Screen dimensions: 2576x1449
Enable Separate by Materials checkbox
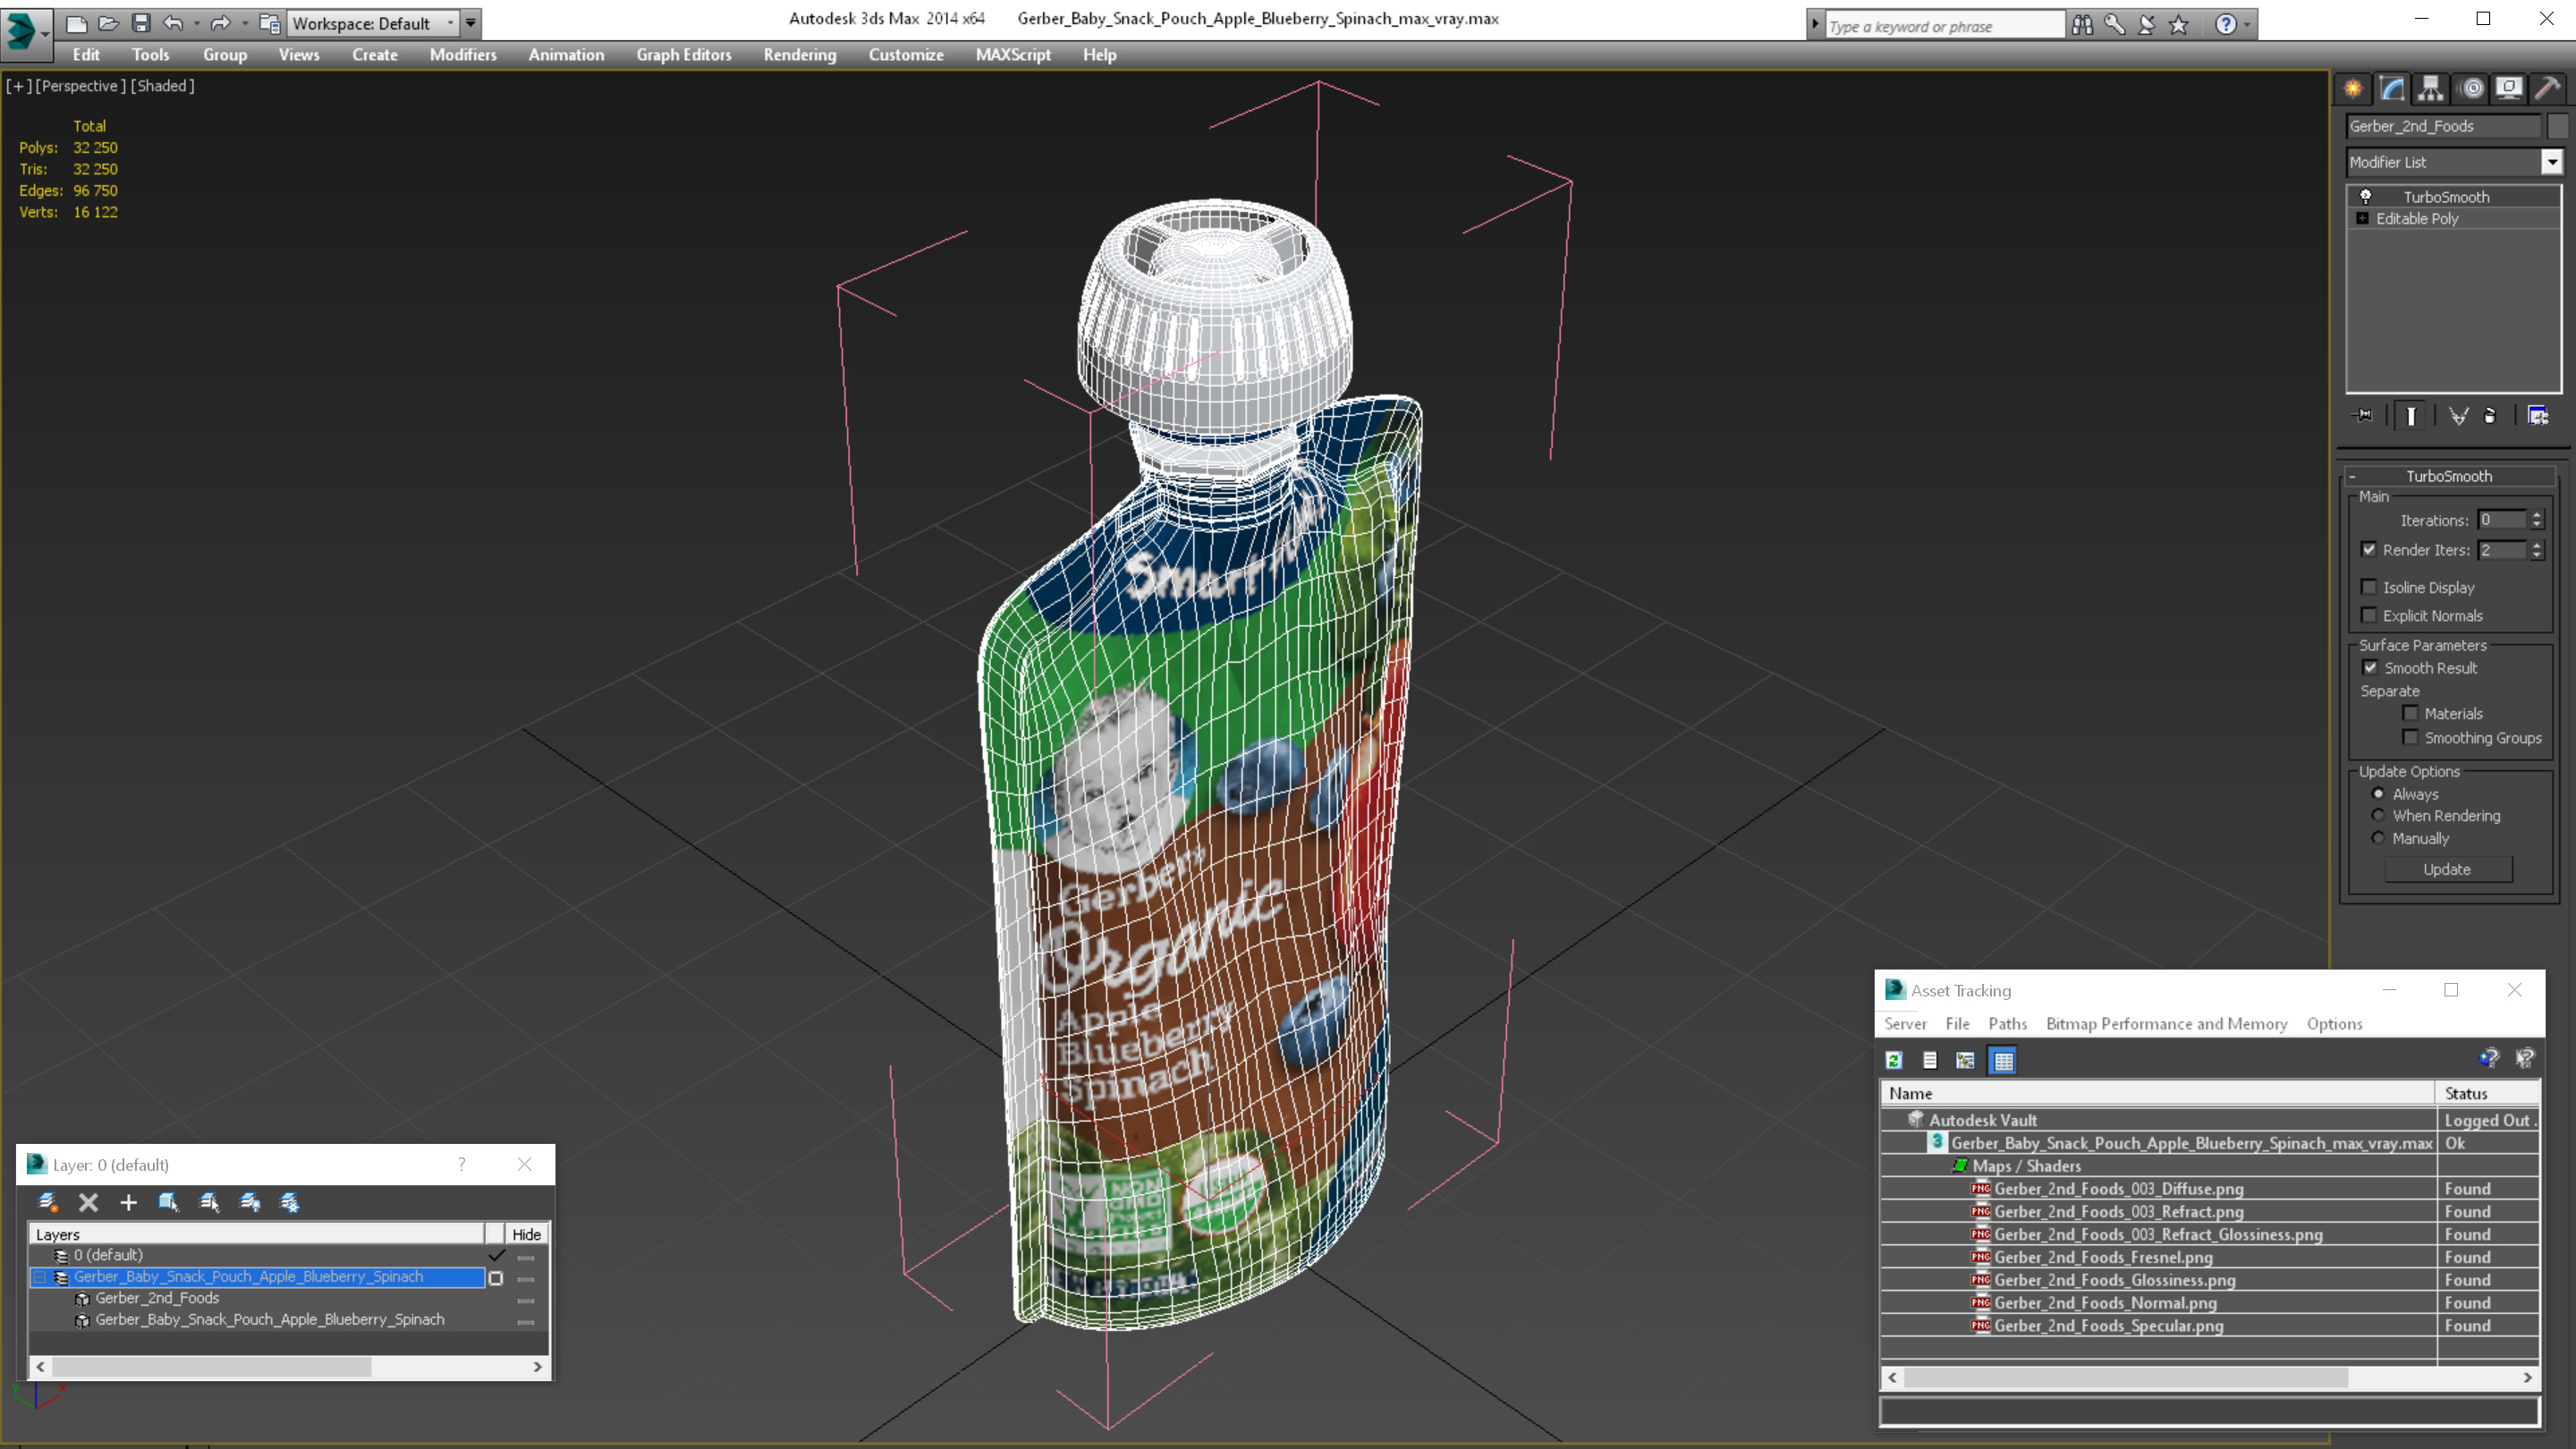click(x=2410, y=714)
